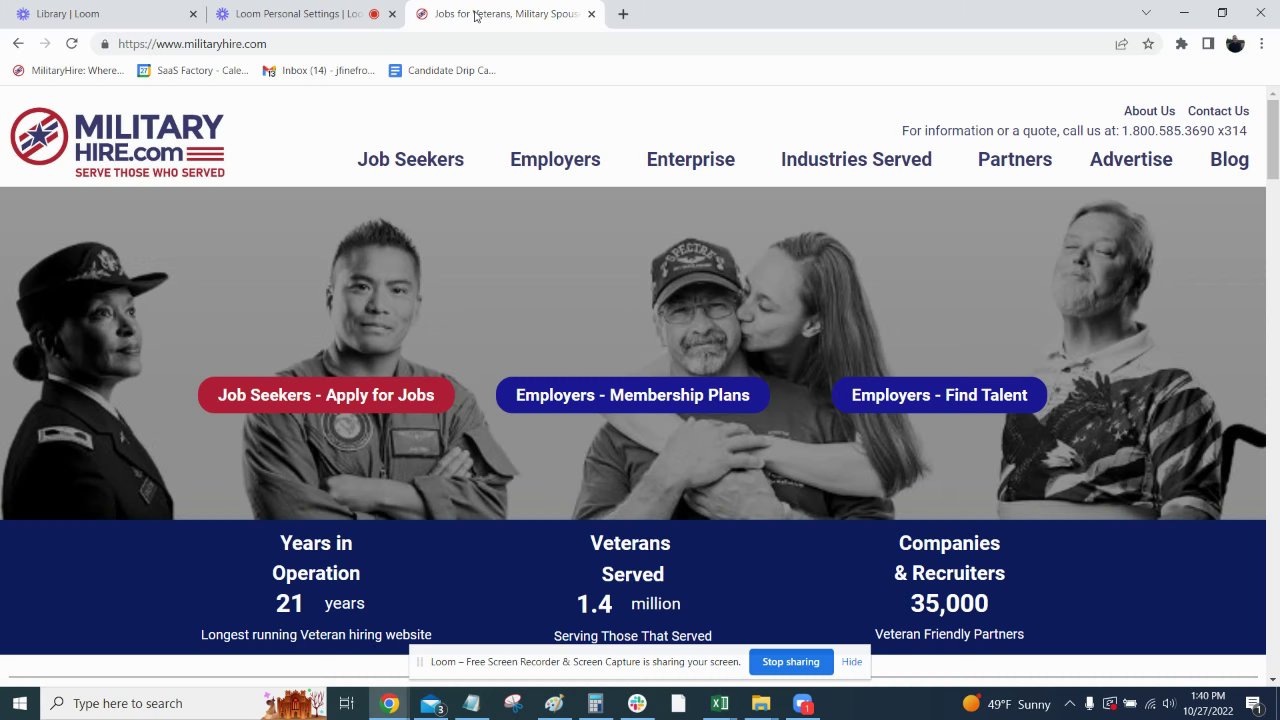Viewport: 1280px width, 720px height.
Task: Click the MilitaryHire.com logo
Action: 118,142
